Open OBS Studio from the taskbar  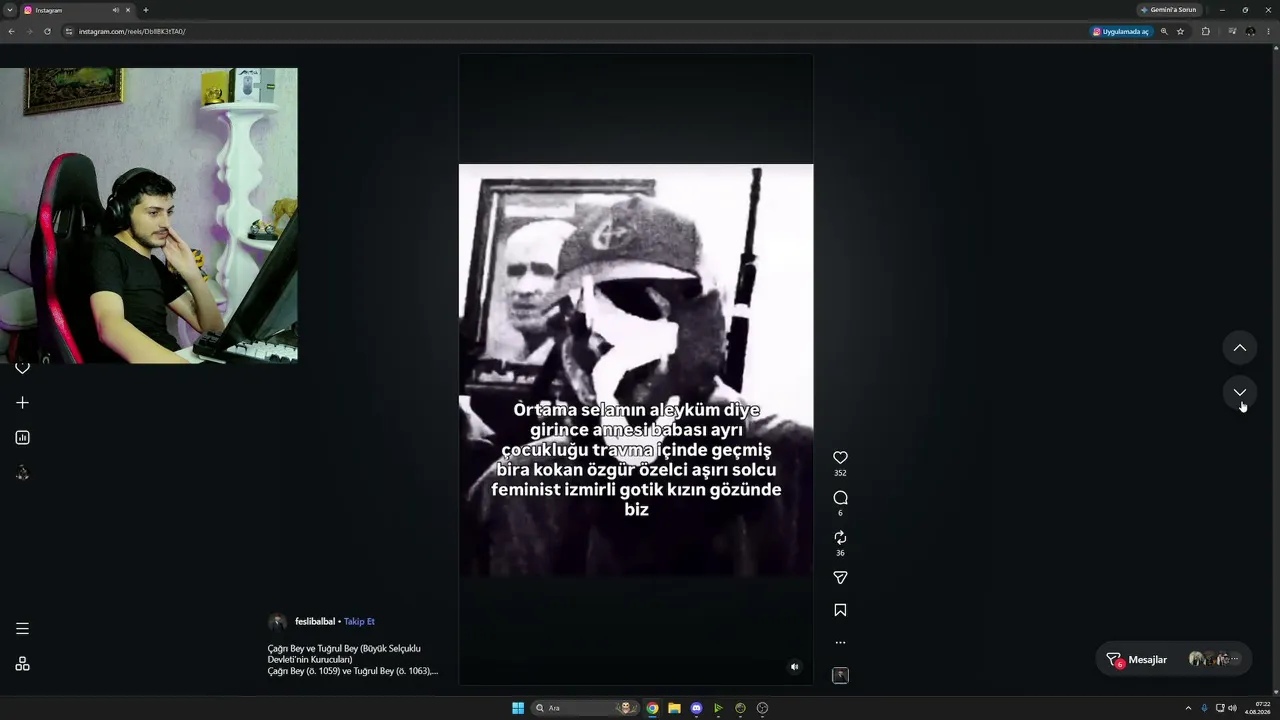762,708
